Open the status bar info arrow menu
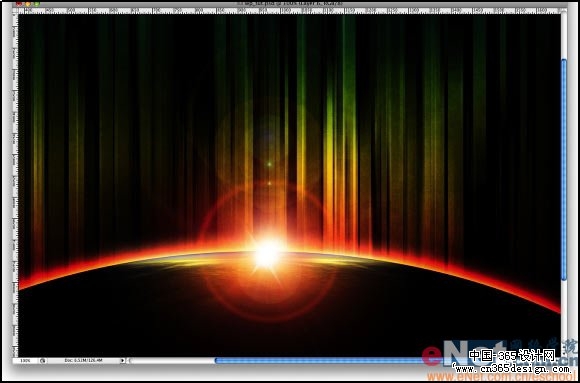The image size is (580, 383). coord(122,360)
